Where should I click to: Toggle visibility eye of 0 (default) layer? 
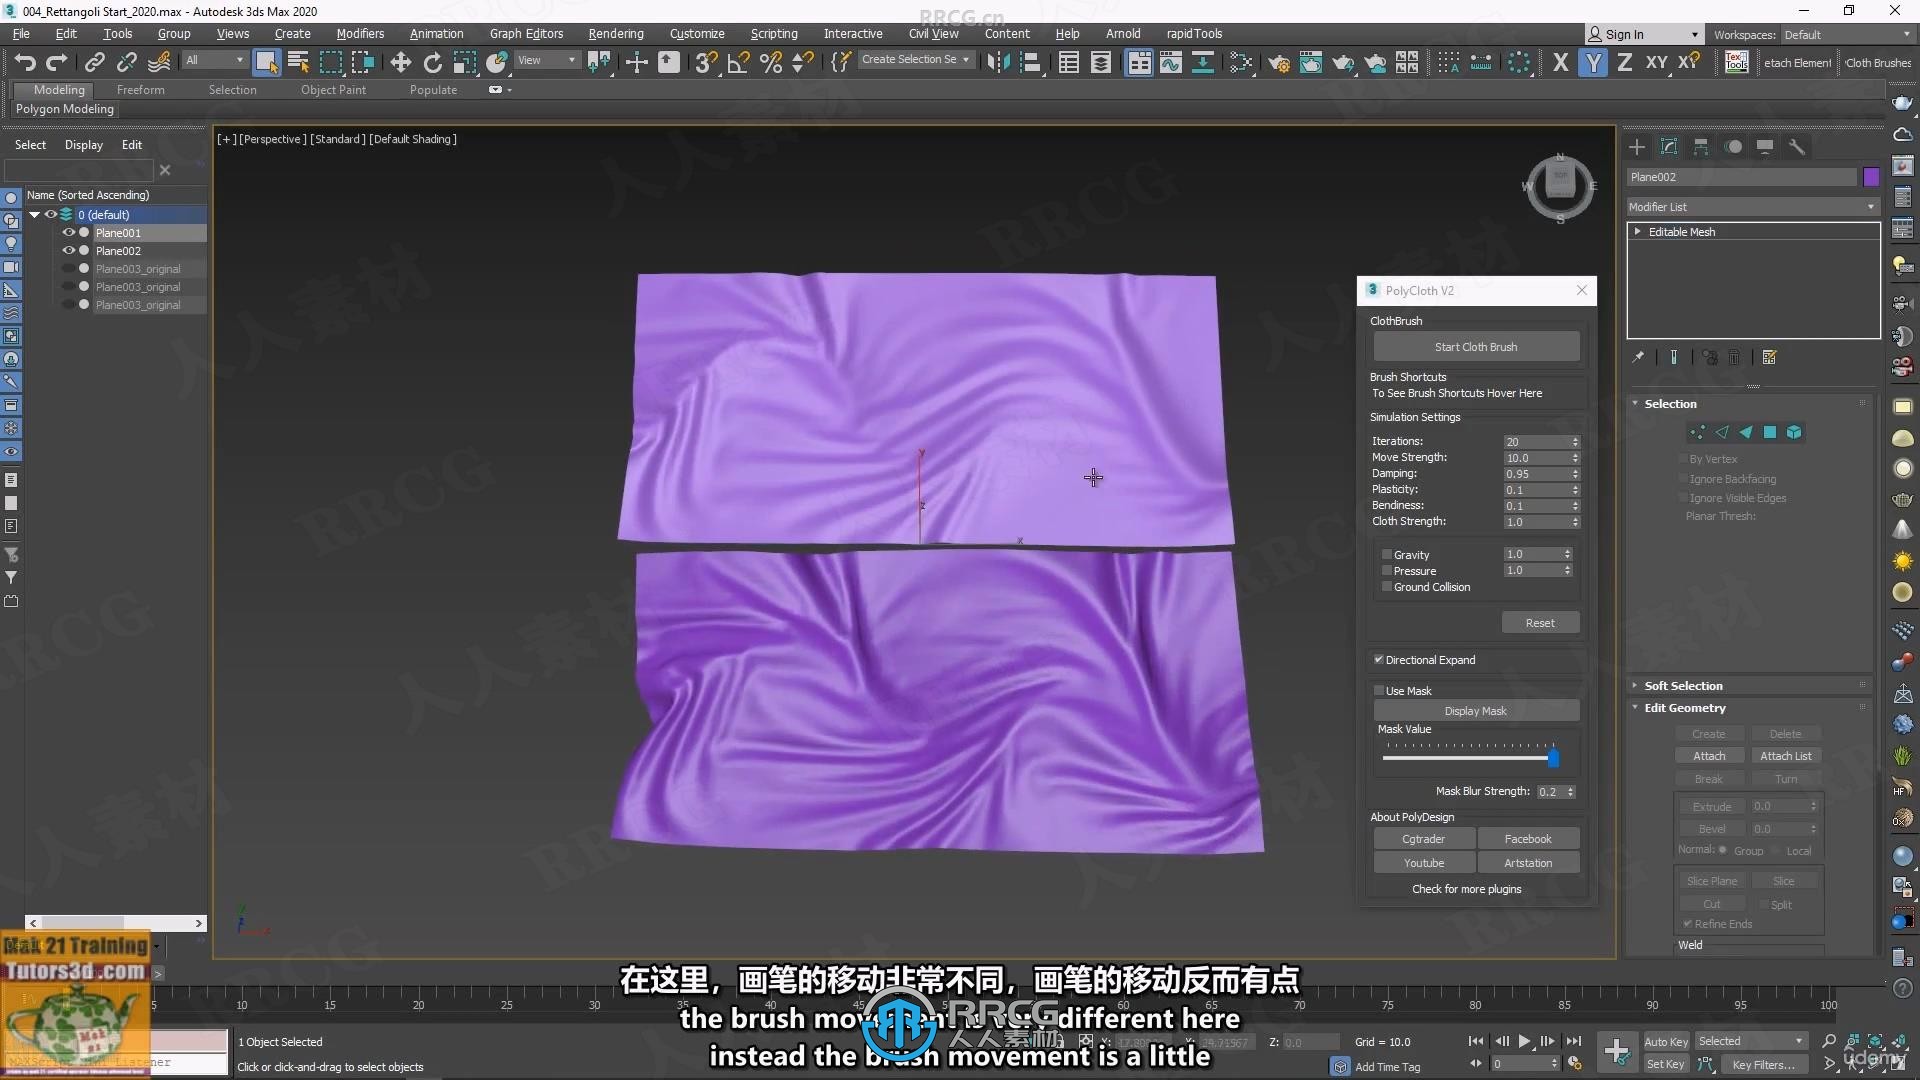point(50,215)
